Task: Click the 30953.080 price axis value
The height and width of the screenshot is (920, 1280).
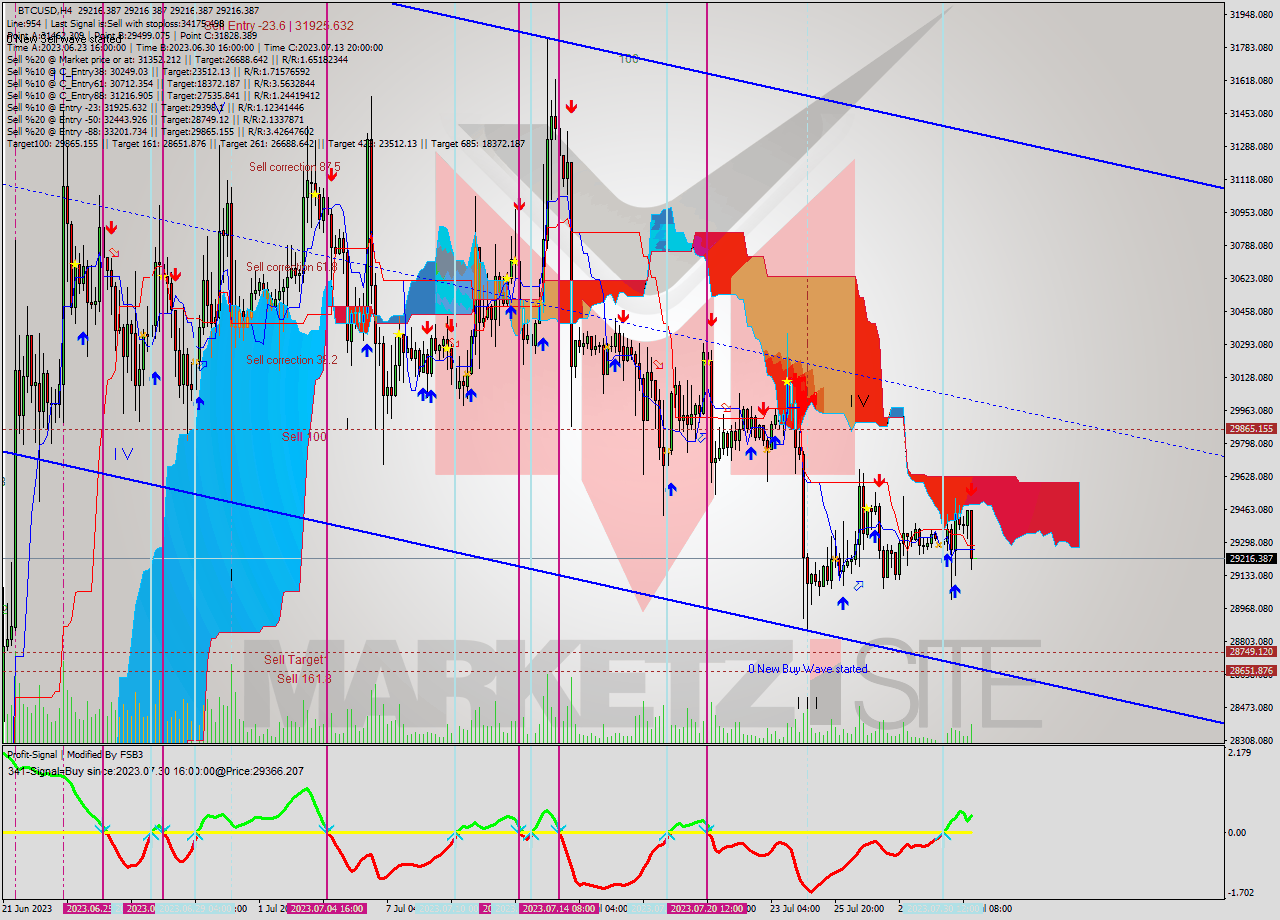Action: pos(1251,212)
